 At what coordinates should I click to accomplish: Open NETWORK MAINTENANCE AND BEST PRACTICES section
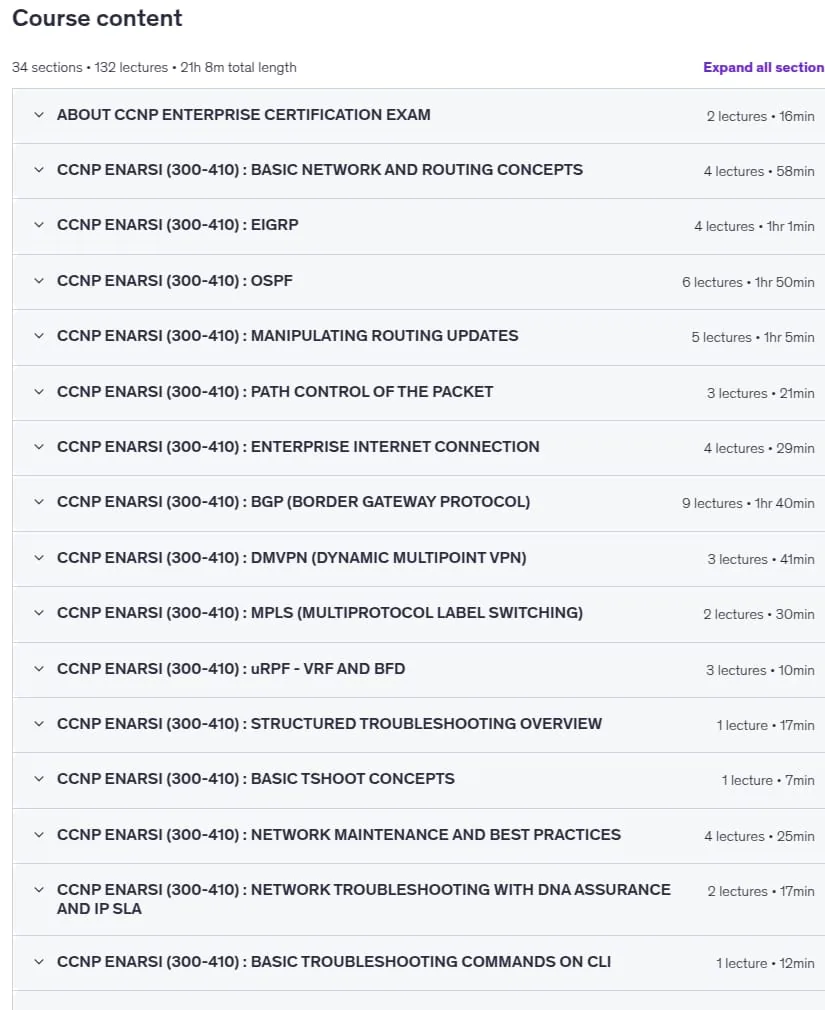339,835
